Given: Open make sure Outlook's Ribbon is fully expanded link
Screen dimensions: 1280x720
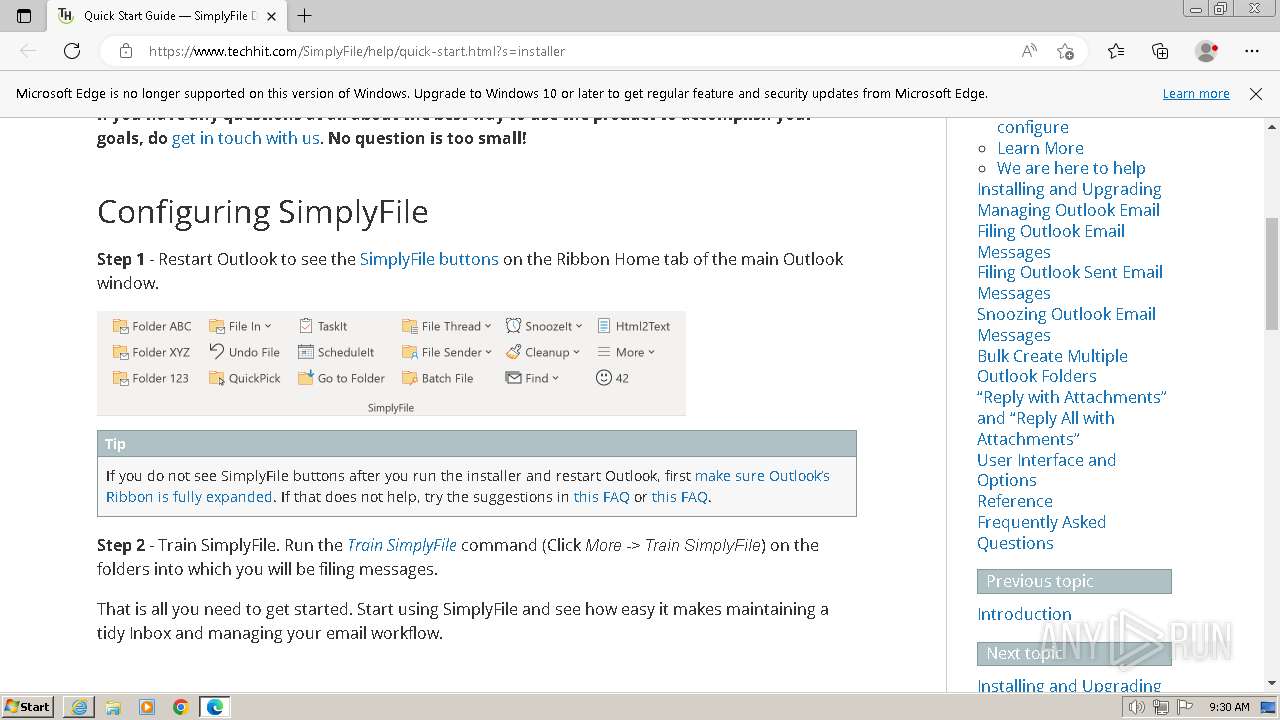Looking at the screenshot, I should pyautogui.click(x=468, y=486).
